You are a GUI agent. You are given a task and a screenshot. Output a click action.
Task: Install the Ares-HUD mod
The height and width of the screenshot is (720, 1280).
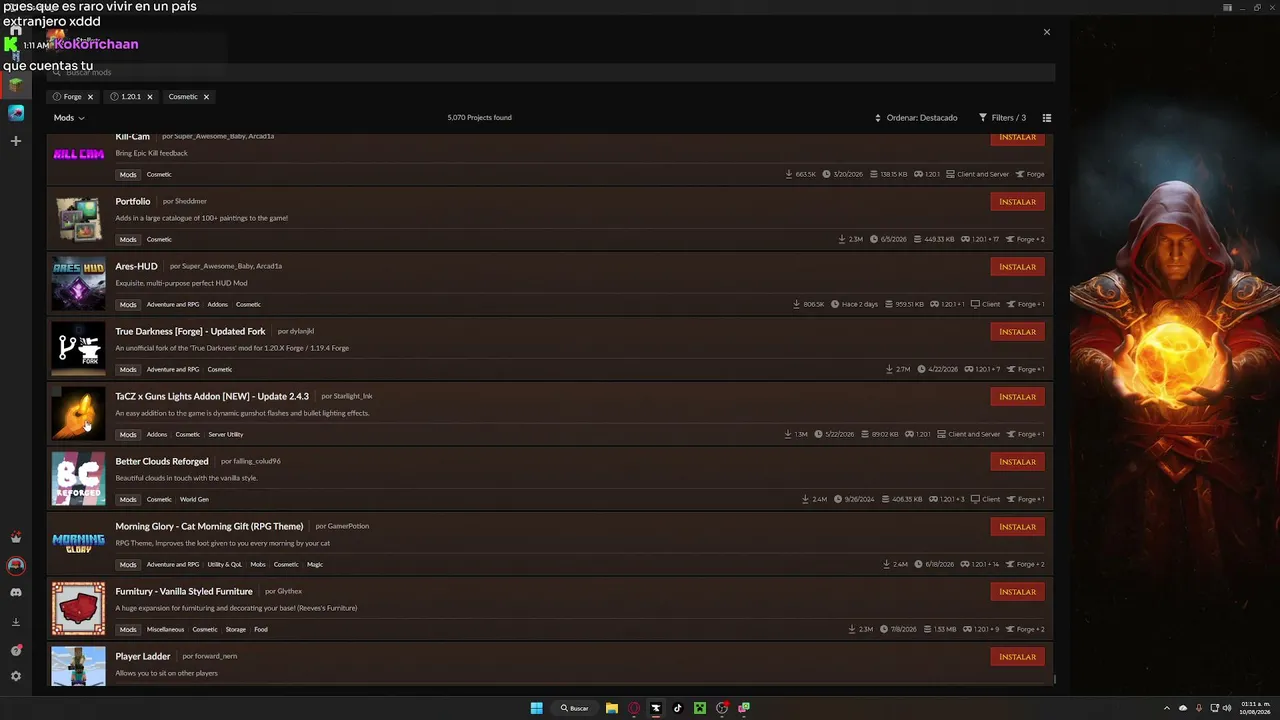click(x=1018, y=267)
